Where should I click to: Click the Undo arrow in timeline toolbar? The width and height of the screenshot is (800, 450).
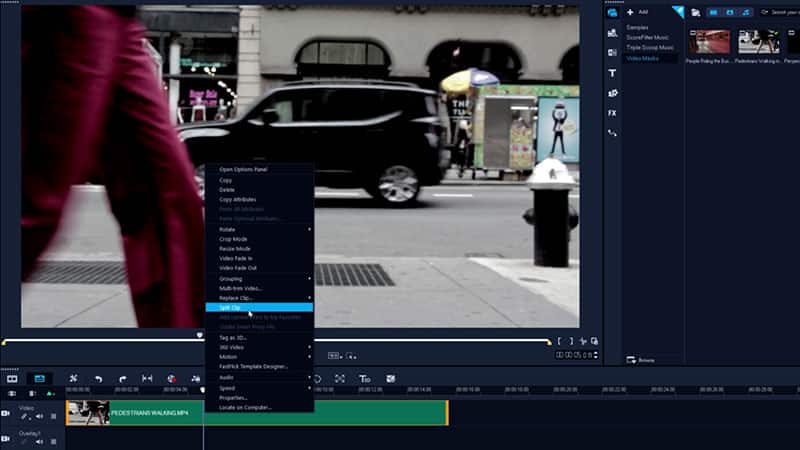coord(98,379)
